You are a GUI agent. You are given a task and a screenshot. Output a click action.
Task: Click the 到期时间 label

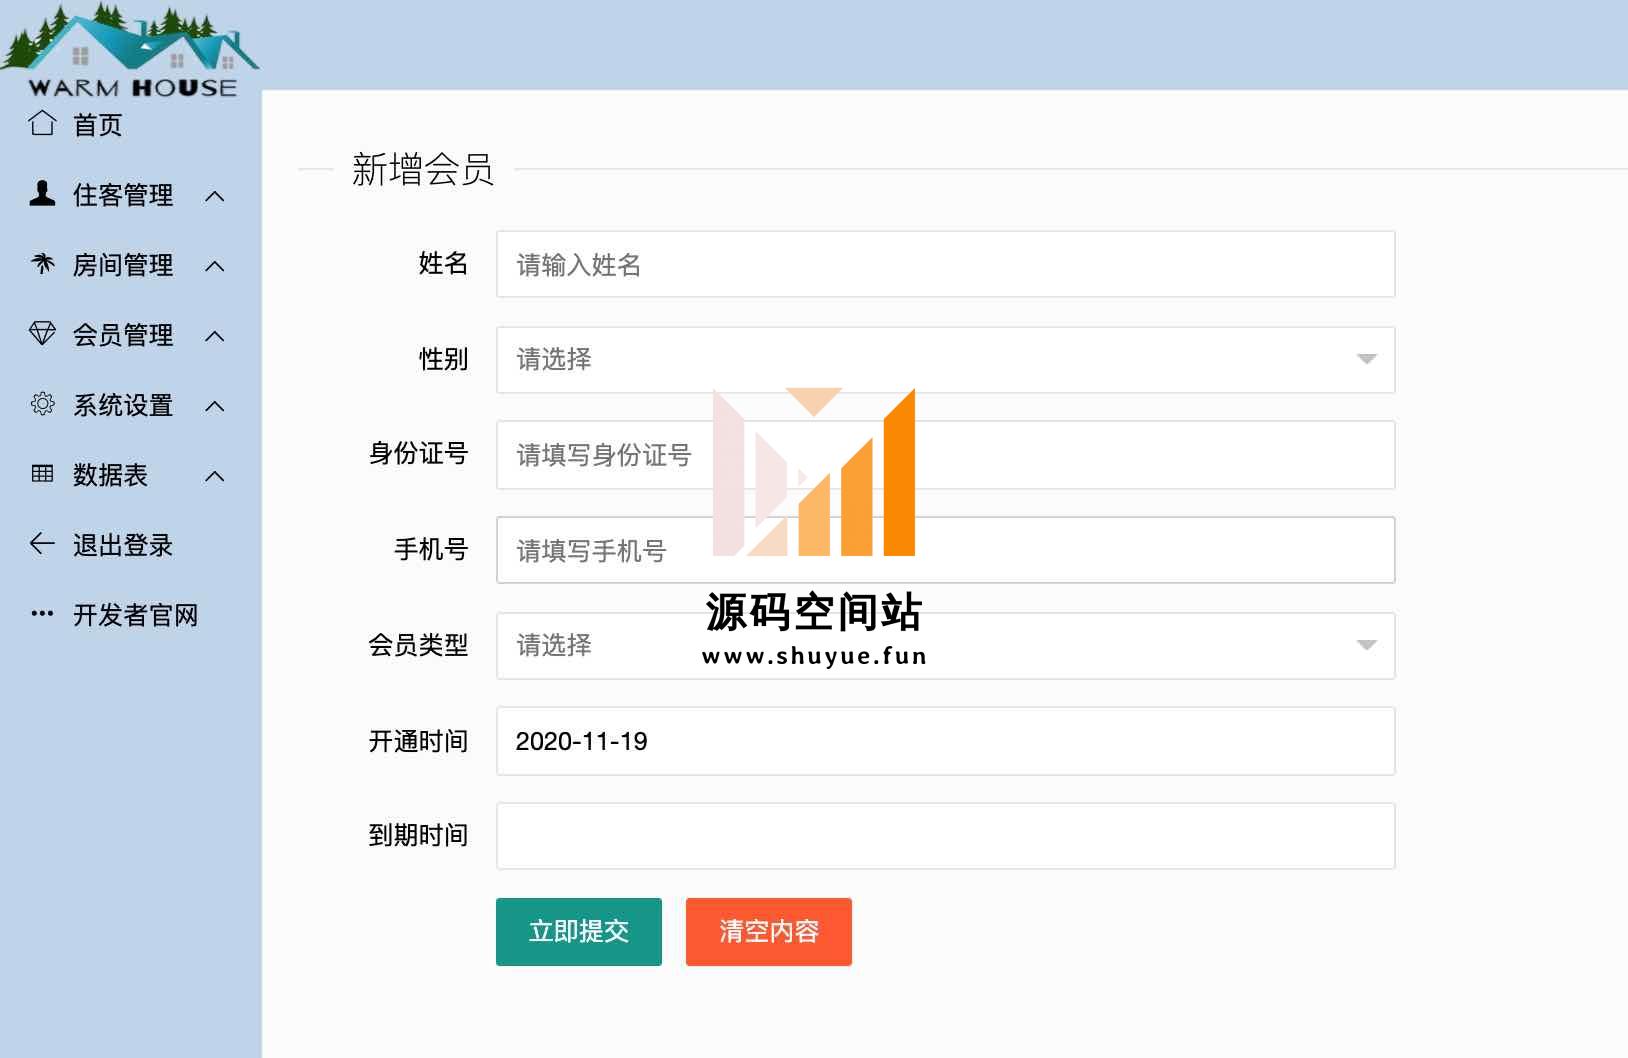point(418,835)
